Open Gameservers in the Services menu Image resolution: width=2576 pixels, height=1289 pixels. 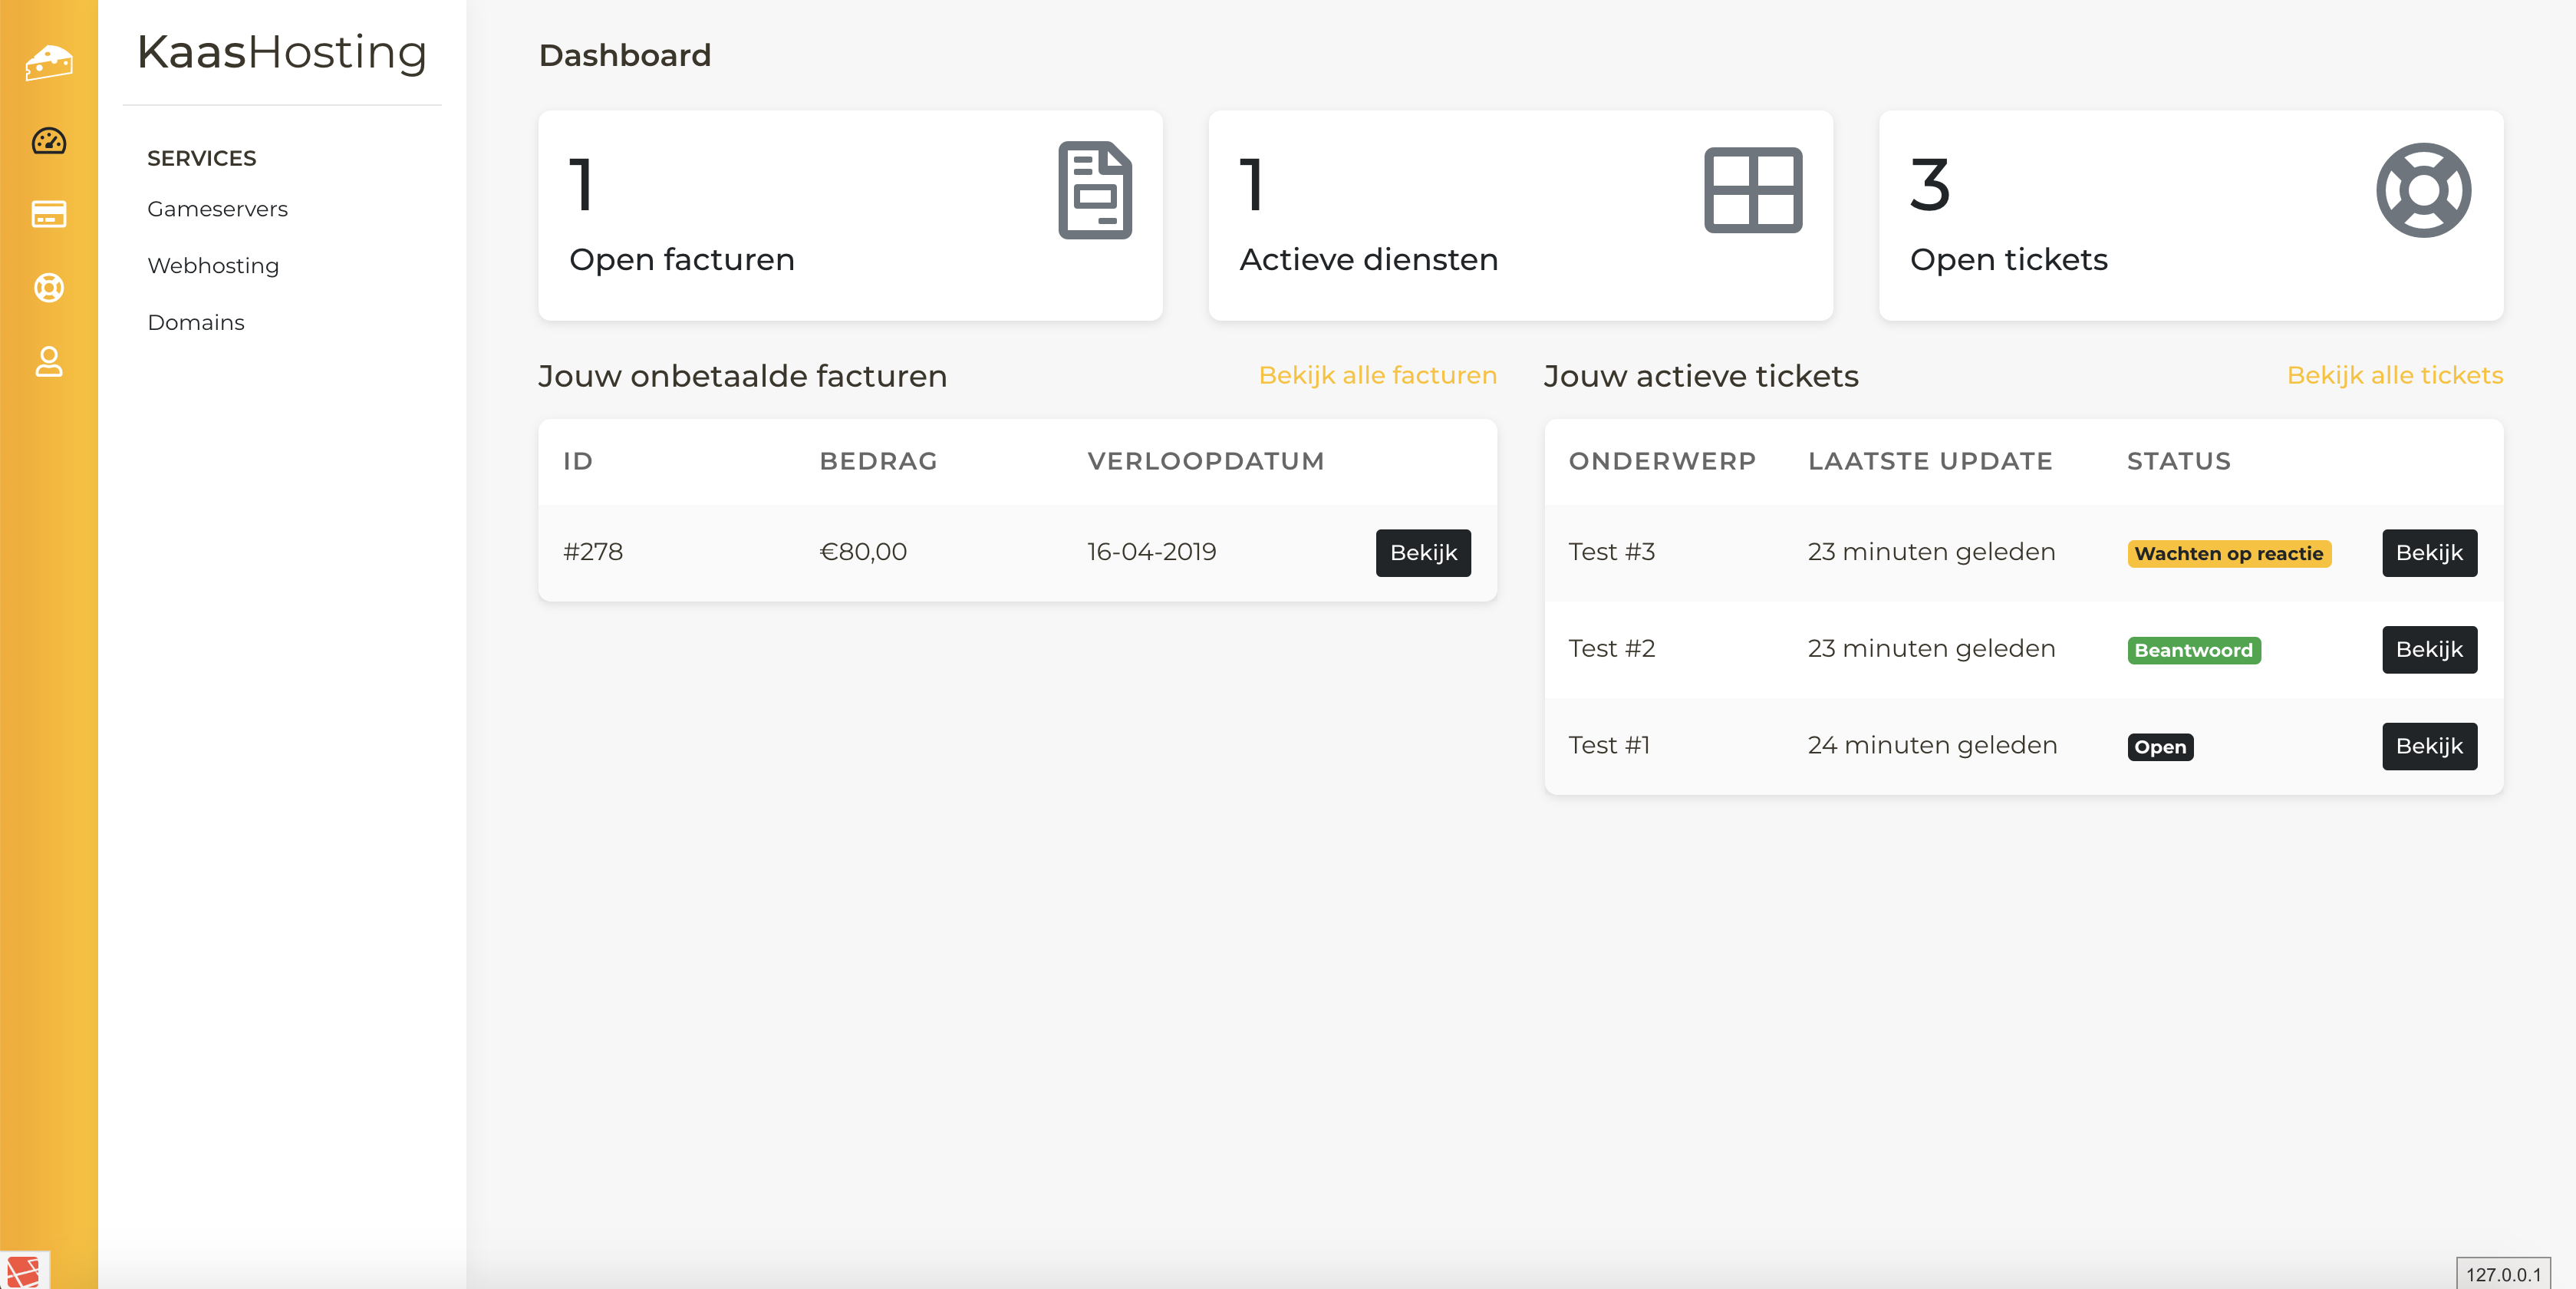pos(217,209)
